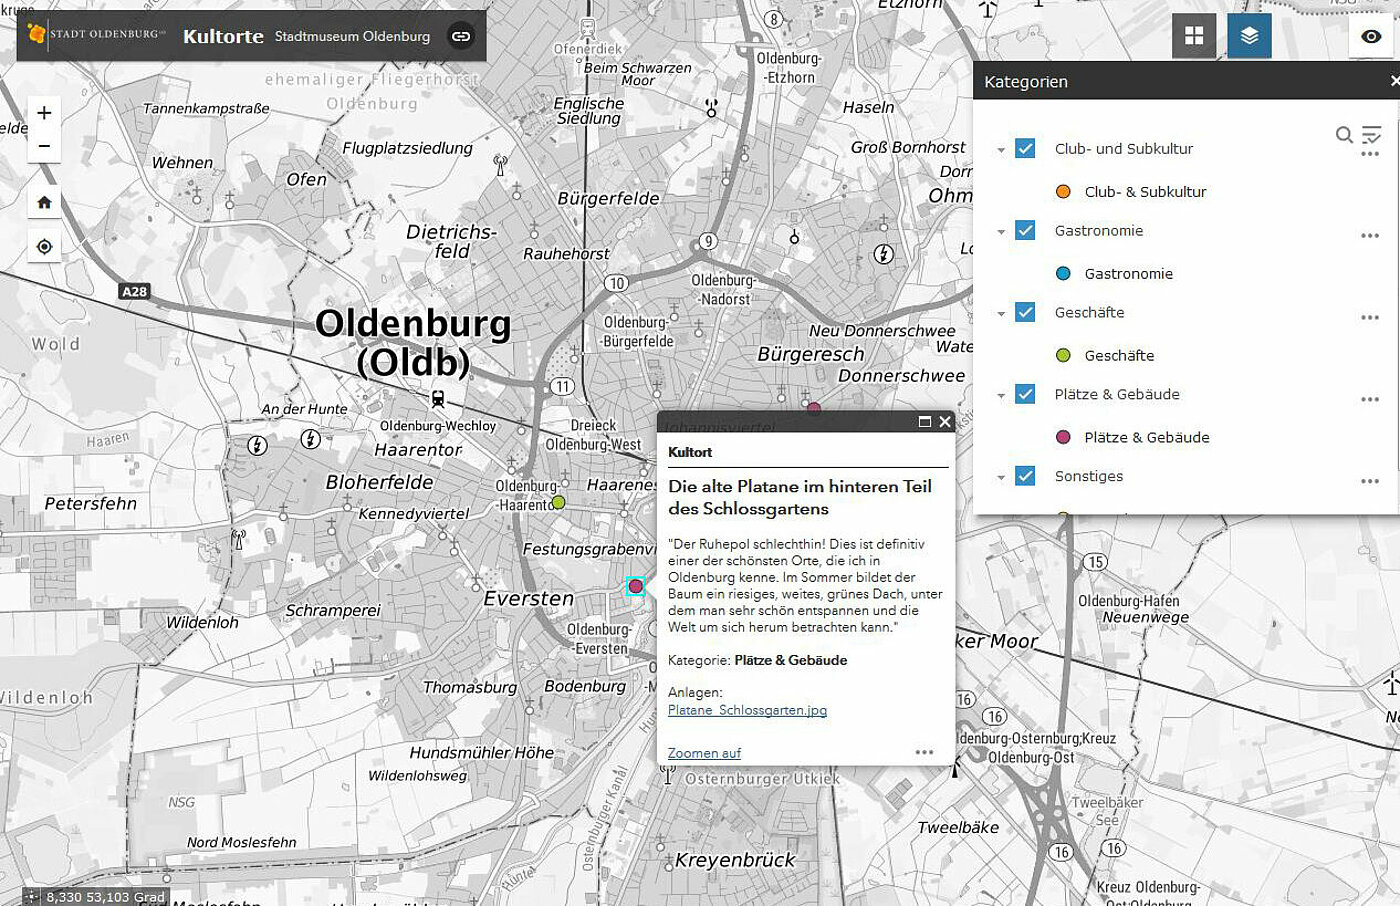This screenshot has width=1400, height=906.
Task: Click Stadtmuseum Oldenburg subtitle
Action: [352, 36]
